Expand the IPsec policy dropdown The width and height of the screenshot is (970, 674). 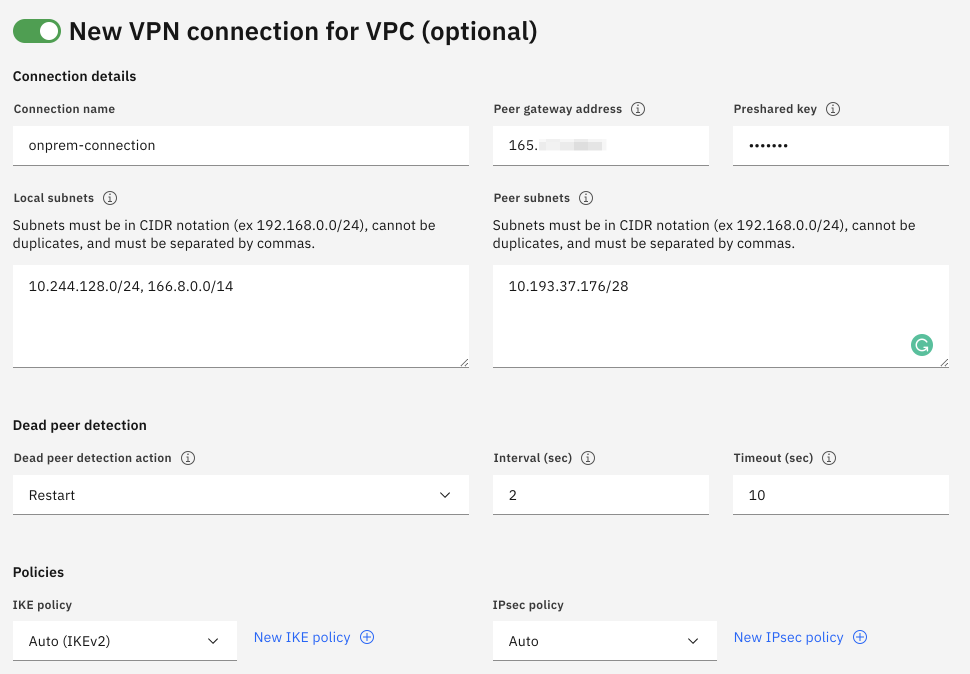(x=604, y=641)
